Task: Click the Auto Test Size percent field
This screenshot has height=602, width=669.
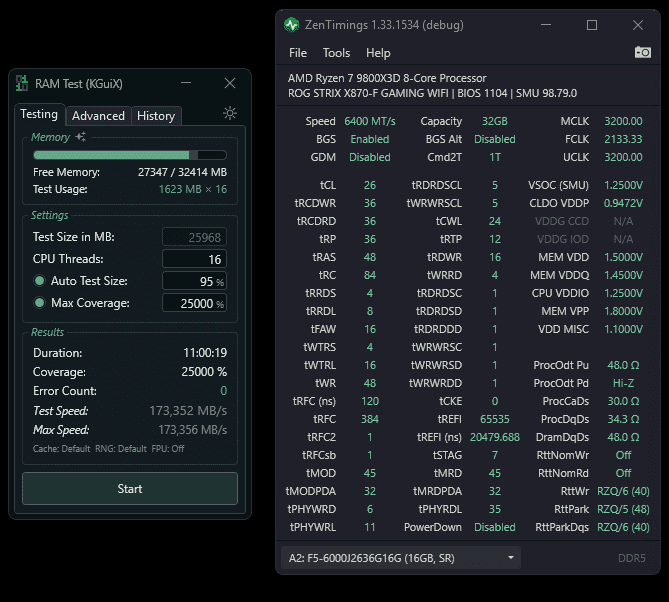Action: (x=194, y=281)
